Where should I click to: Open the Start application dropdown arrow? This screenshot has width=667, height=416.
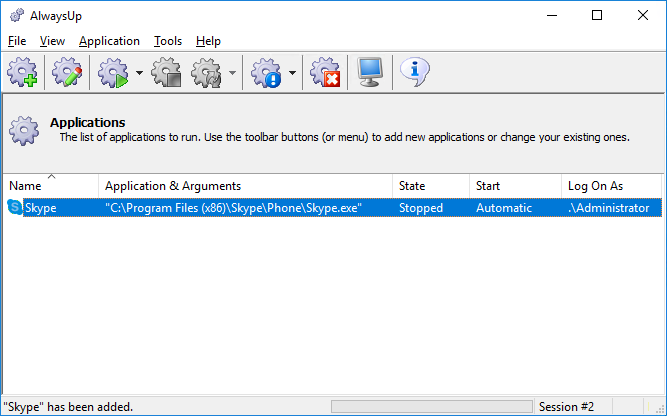coord(139,73)
